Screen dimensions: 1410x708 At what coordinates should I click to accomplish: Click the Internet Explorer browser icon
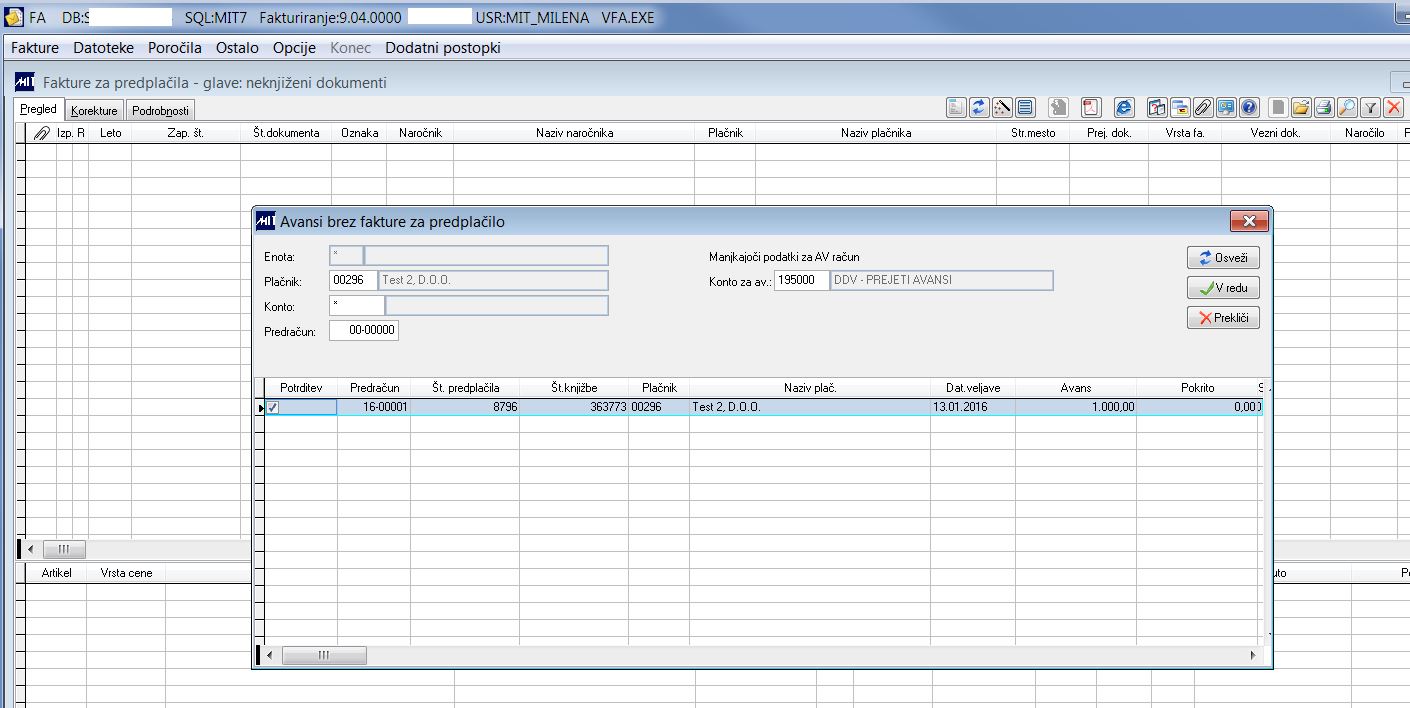(1125, 107)
